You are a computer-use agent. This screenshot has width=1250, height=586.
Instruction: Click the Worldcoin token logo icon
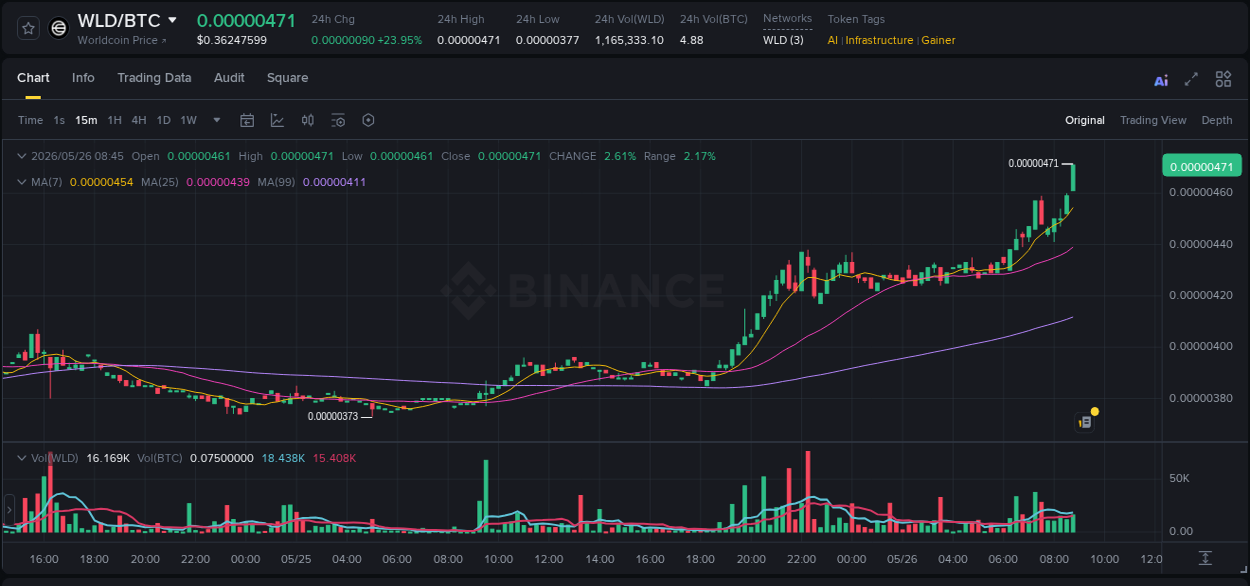[x=59, y=28]
